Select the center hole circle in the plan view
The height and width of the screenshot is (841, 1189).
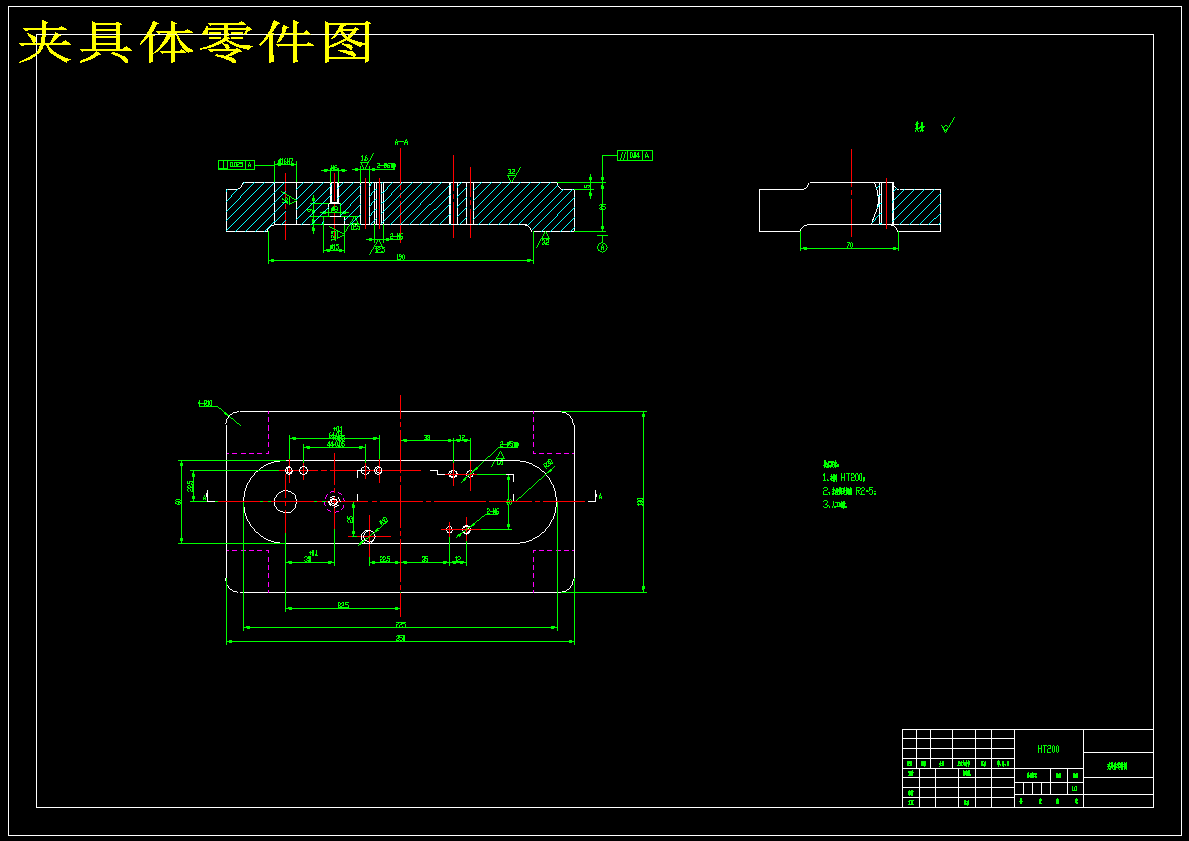[x=286, y=499]
